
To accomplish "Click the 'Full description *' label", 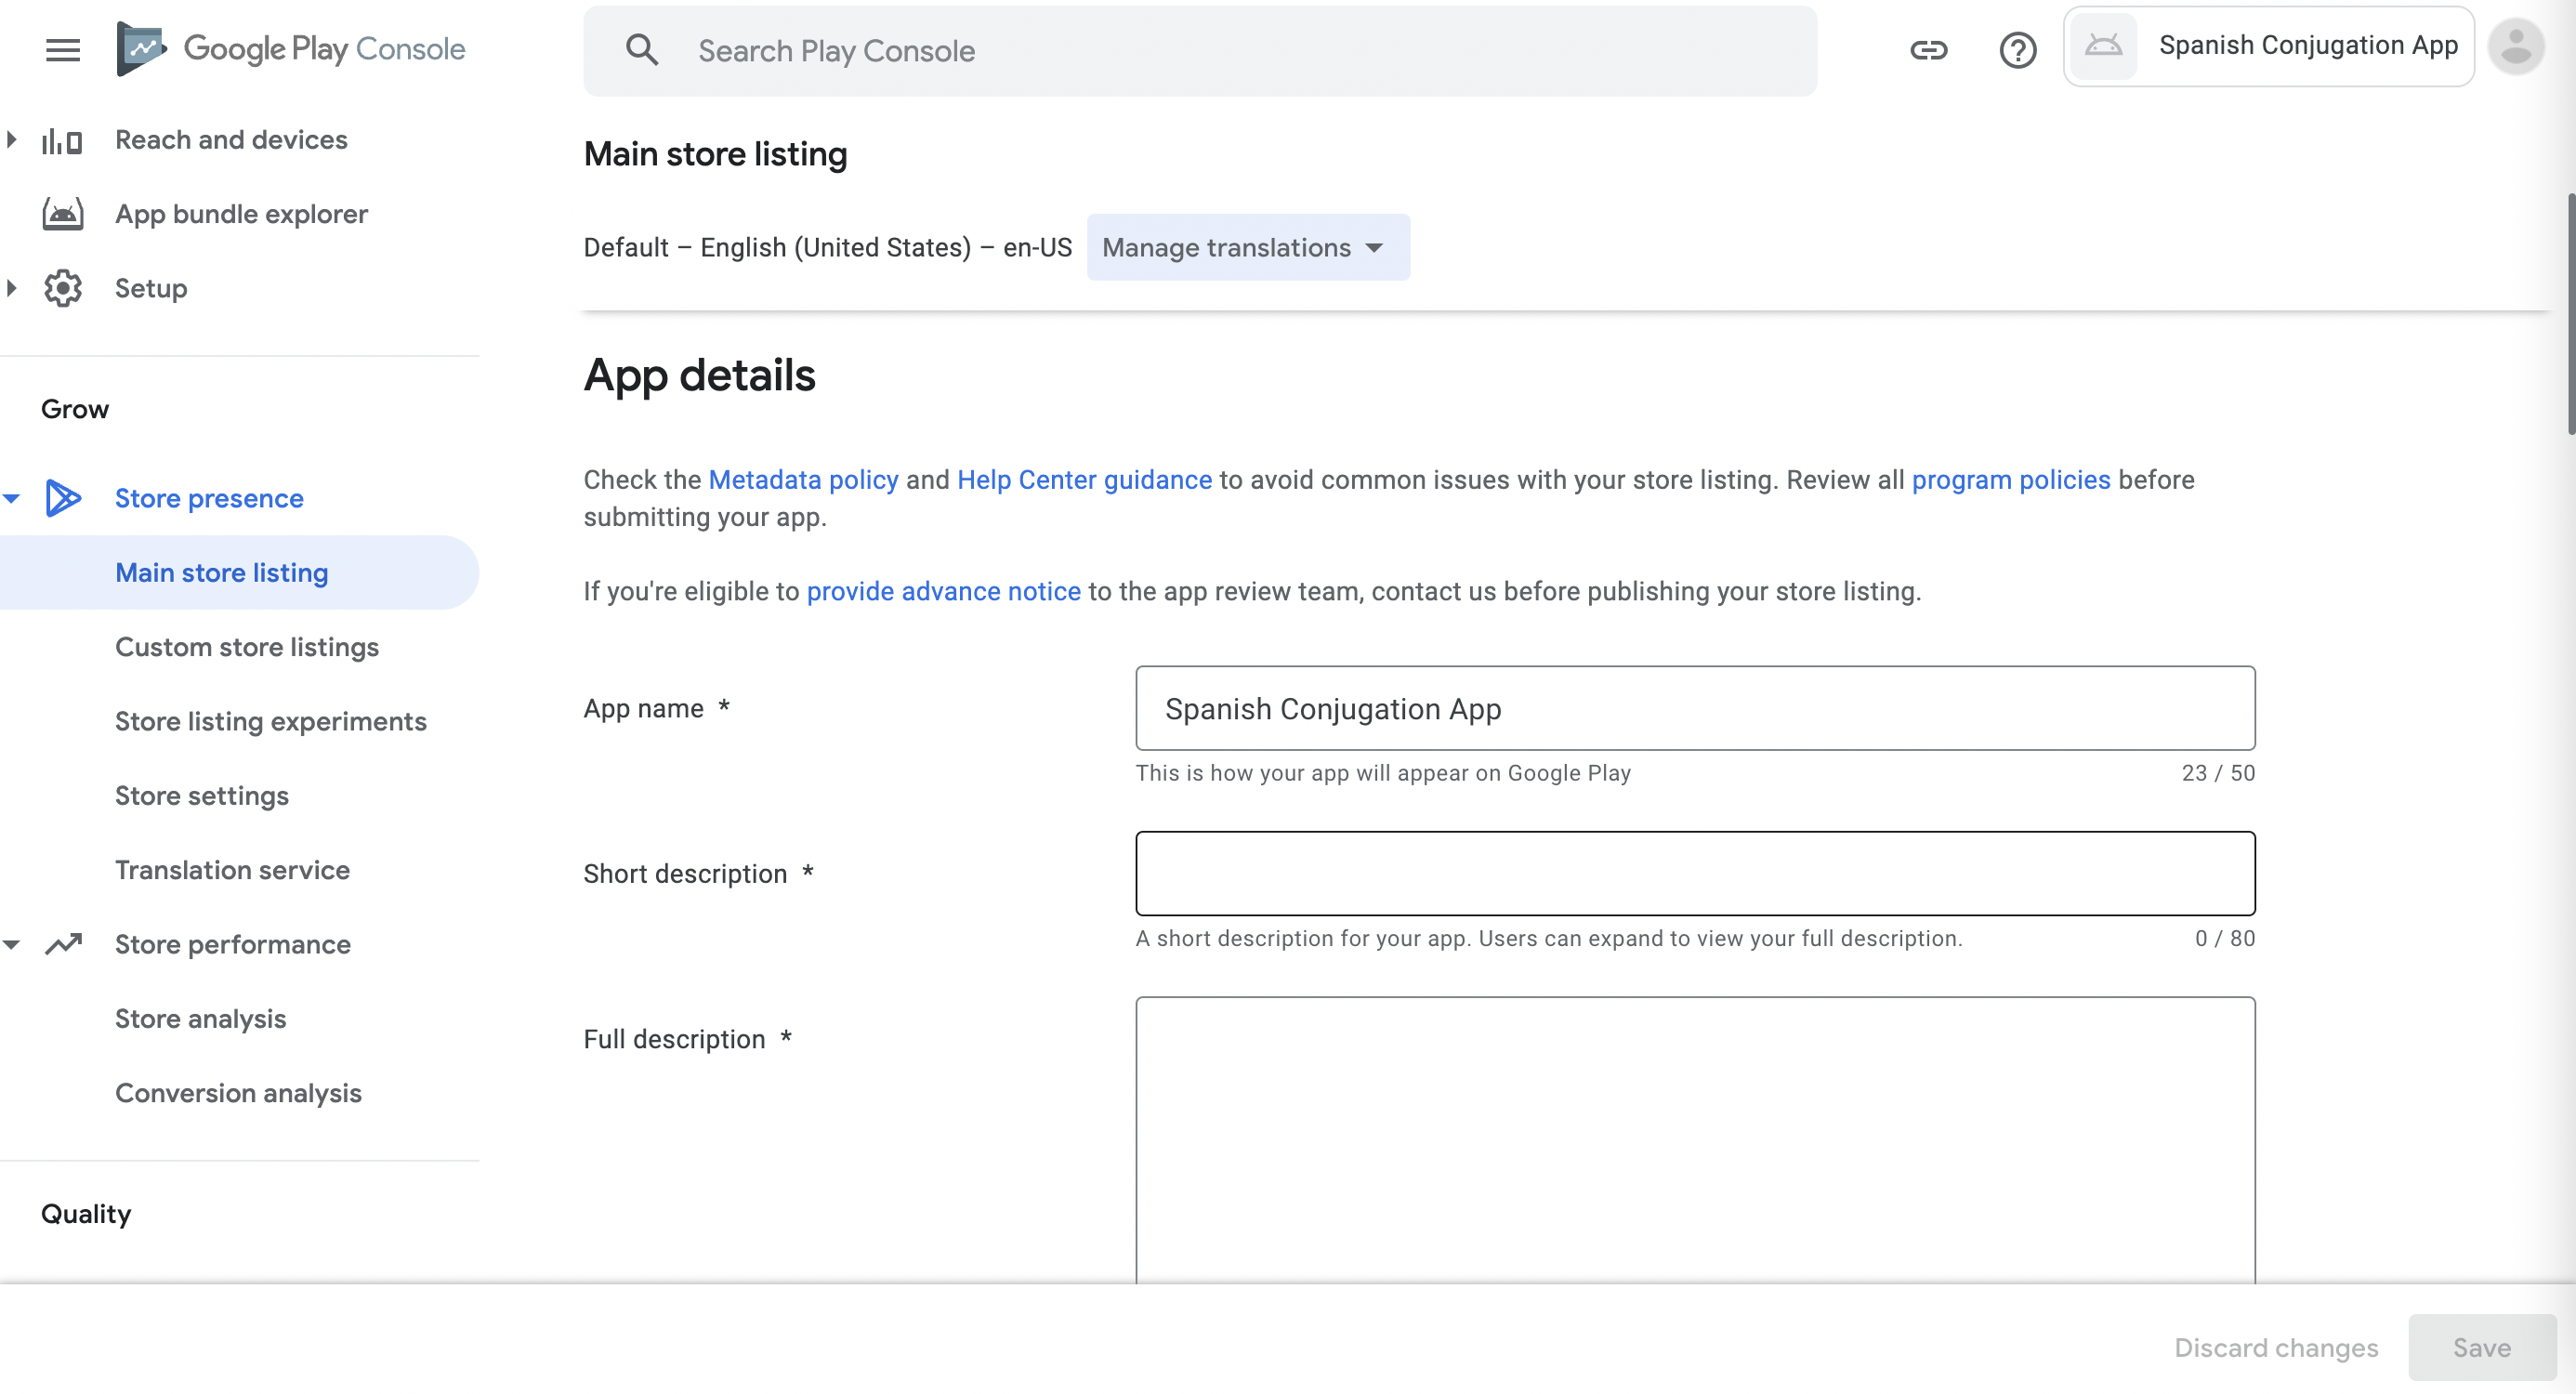I will [688, 1039].
